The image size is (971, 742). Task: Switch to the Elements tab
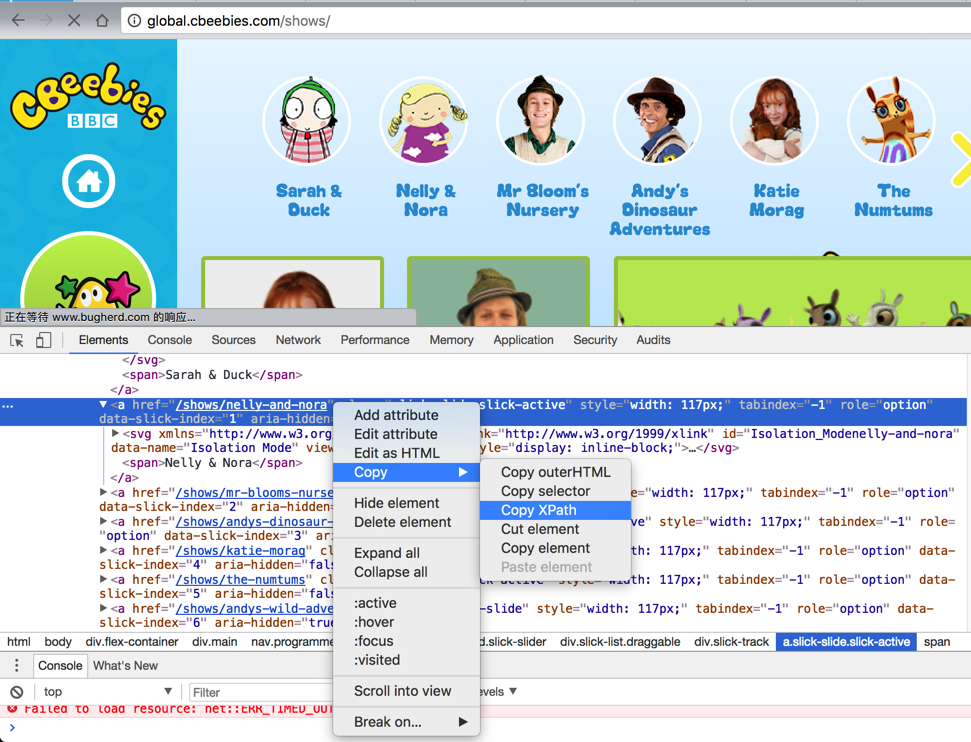click(x=103, y=340)
